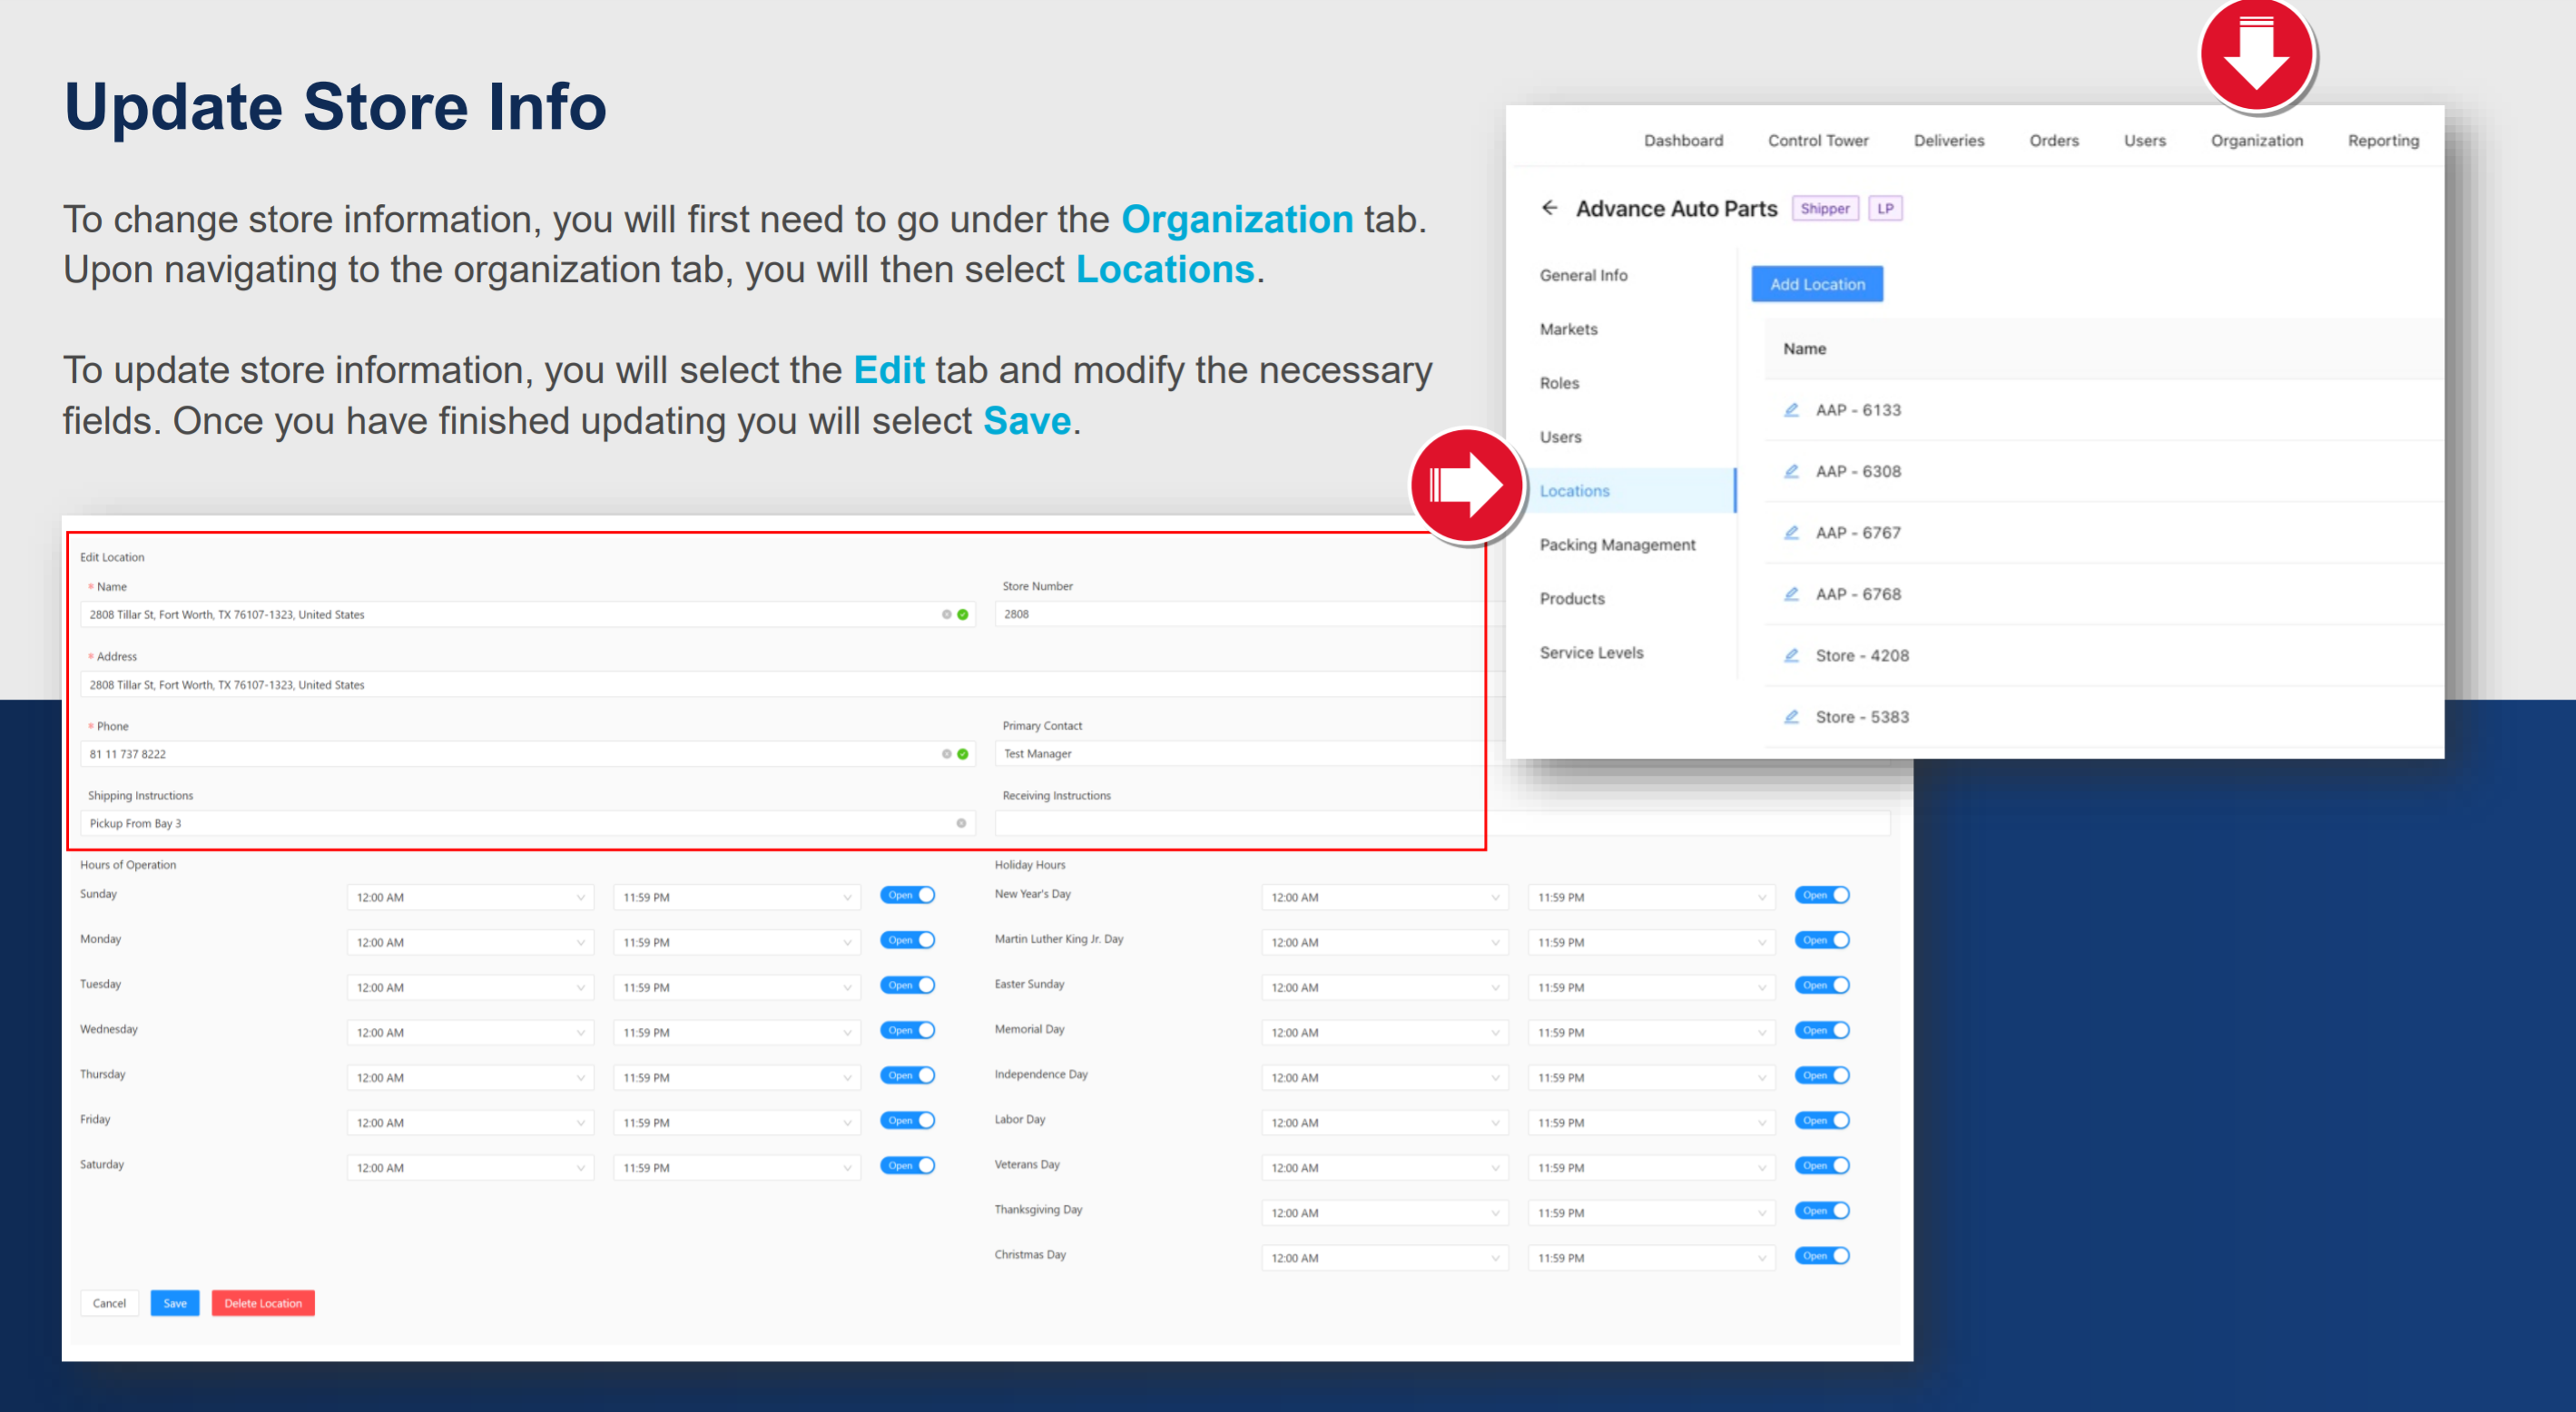2576x1412 pixels.
Task: Toggle Easter Sunday Open switch
Action: (x=1822, y=985)
